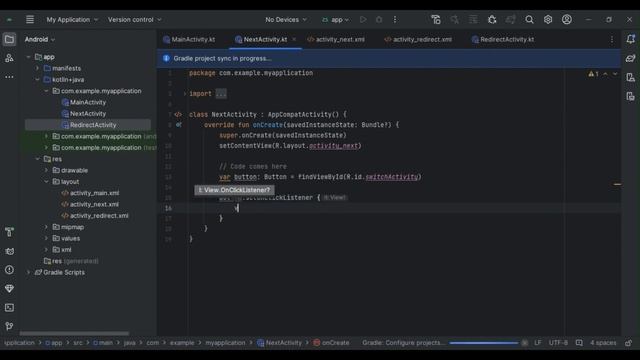
Task: Expand the drawable folder
Action: 46,170
